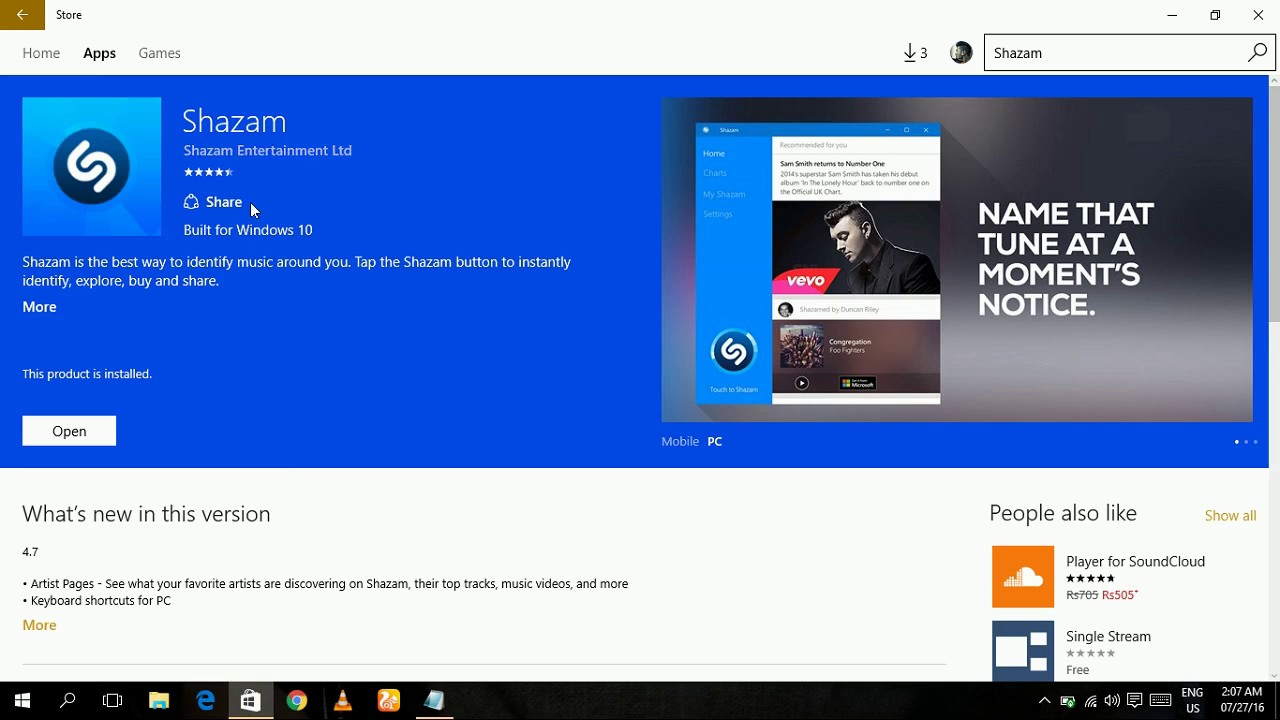
Task: Click the 'Free' price label
Action: [x=1077, y=670]
